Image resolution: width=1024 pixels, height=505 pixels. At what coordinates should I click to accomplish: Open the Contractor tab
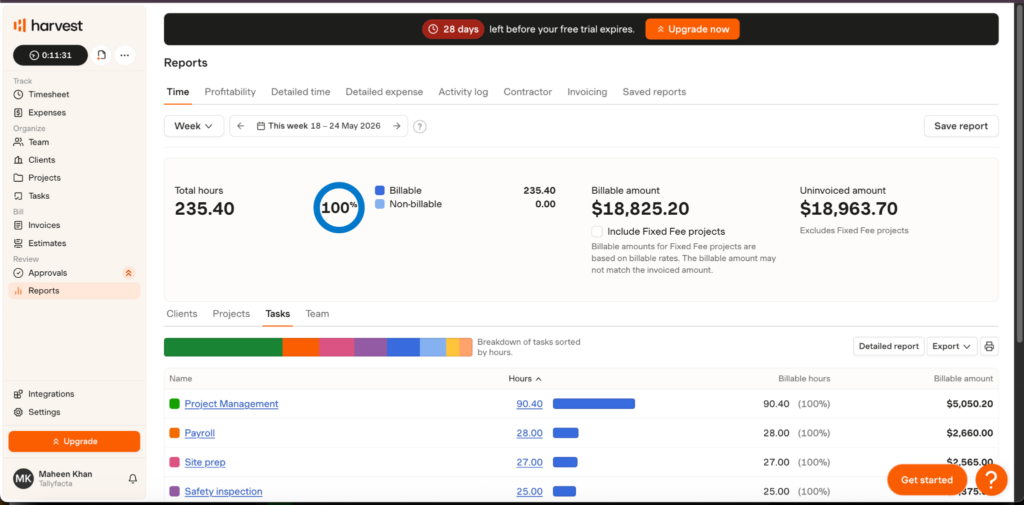click(x=528, y=92)
